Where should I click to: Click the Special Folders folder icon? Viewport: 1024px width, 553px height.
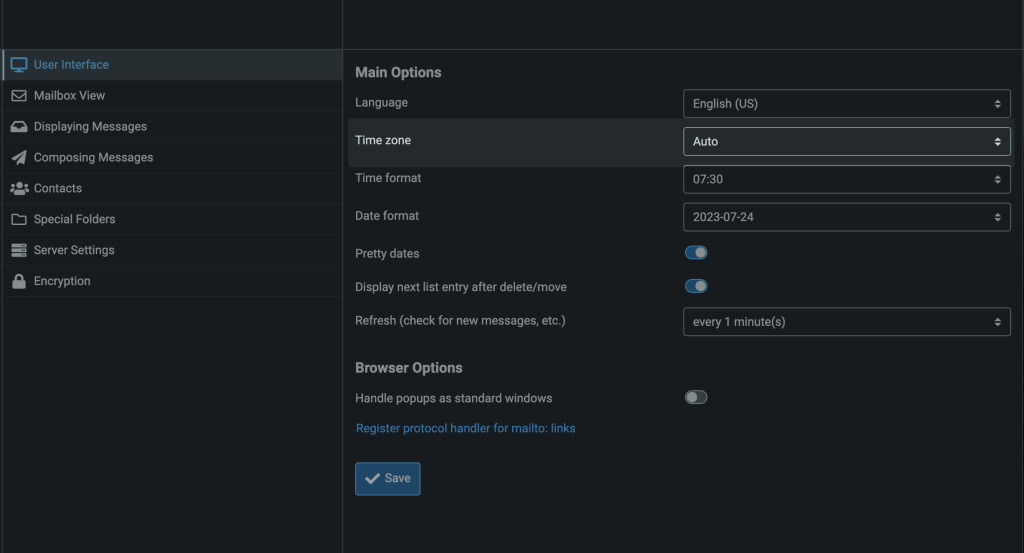(18, 220)
